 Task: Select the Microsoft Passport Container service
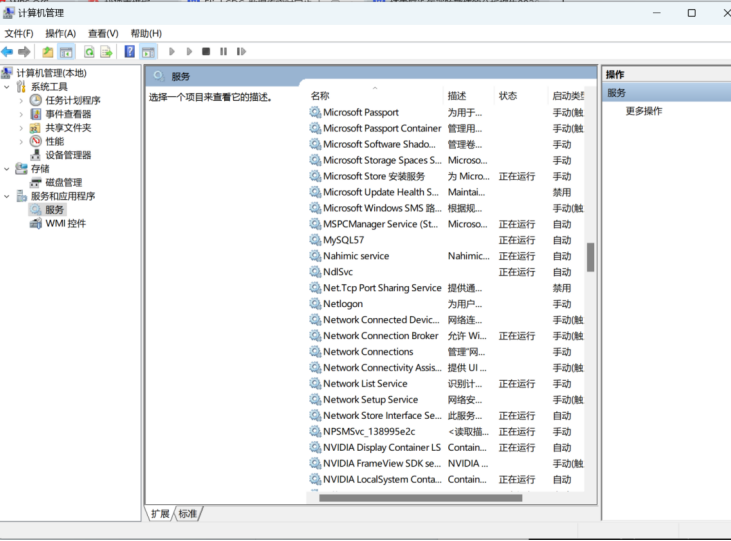446,128
